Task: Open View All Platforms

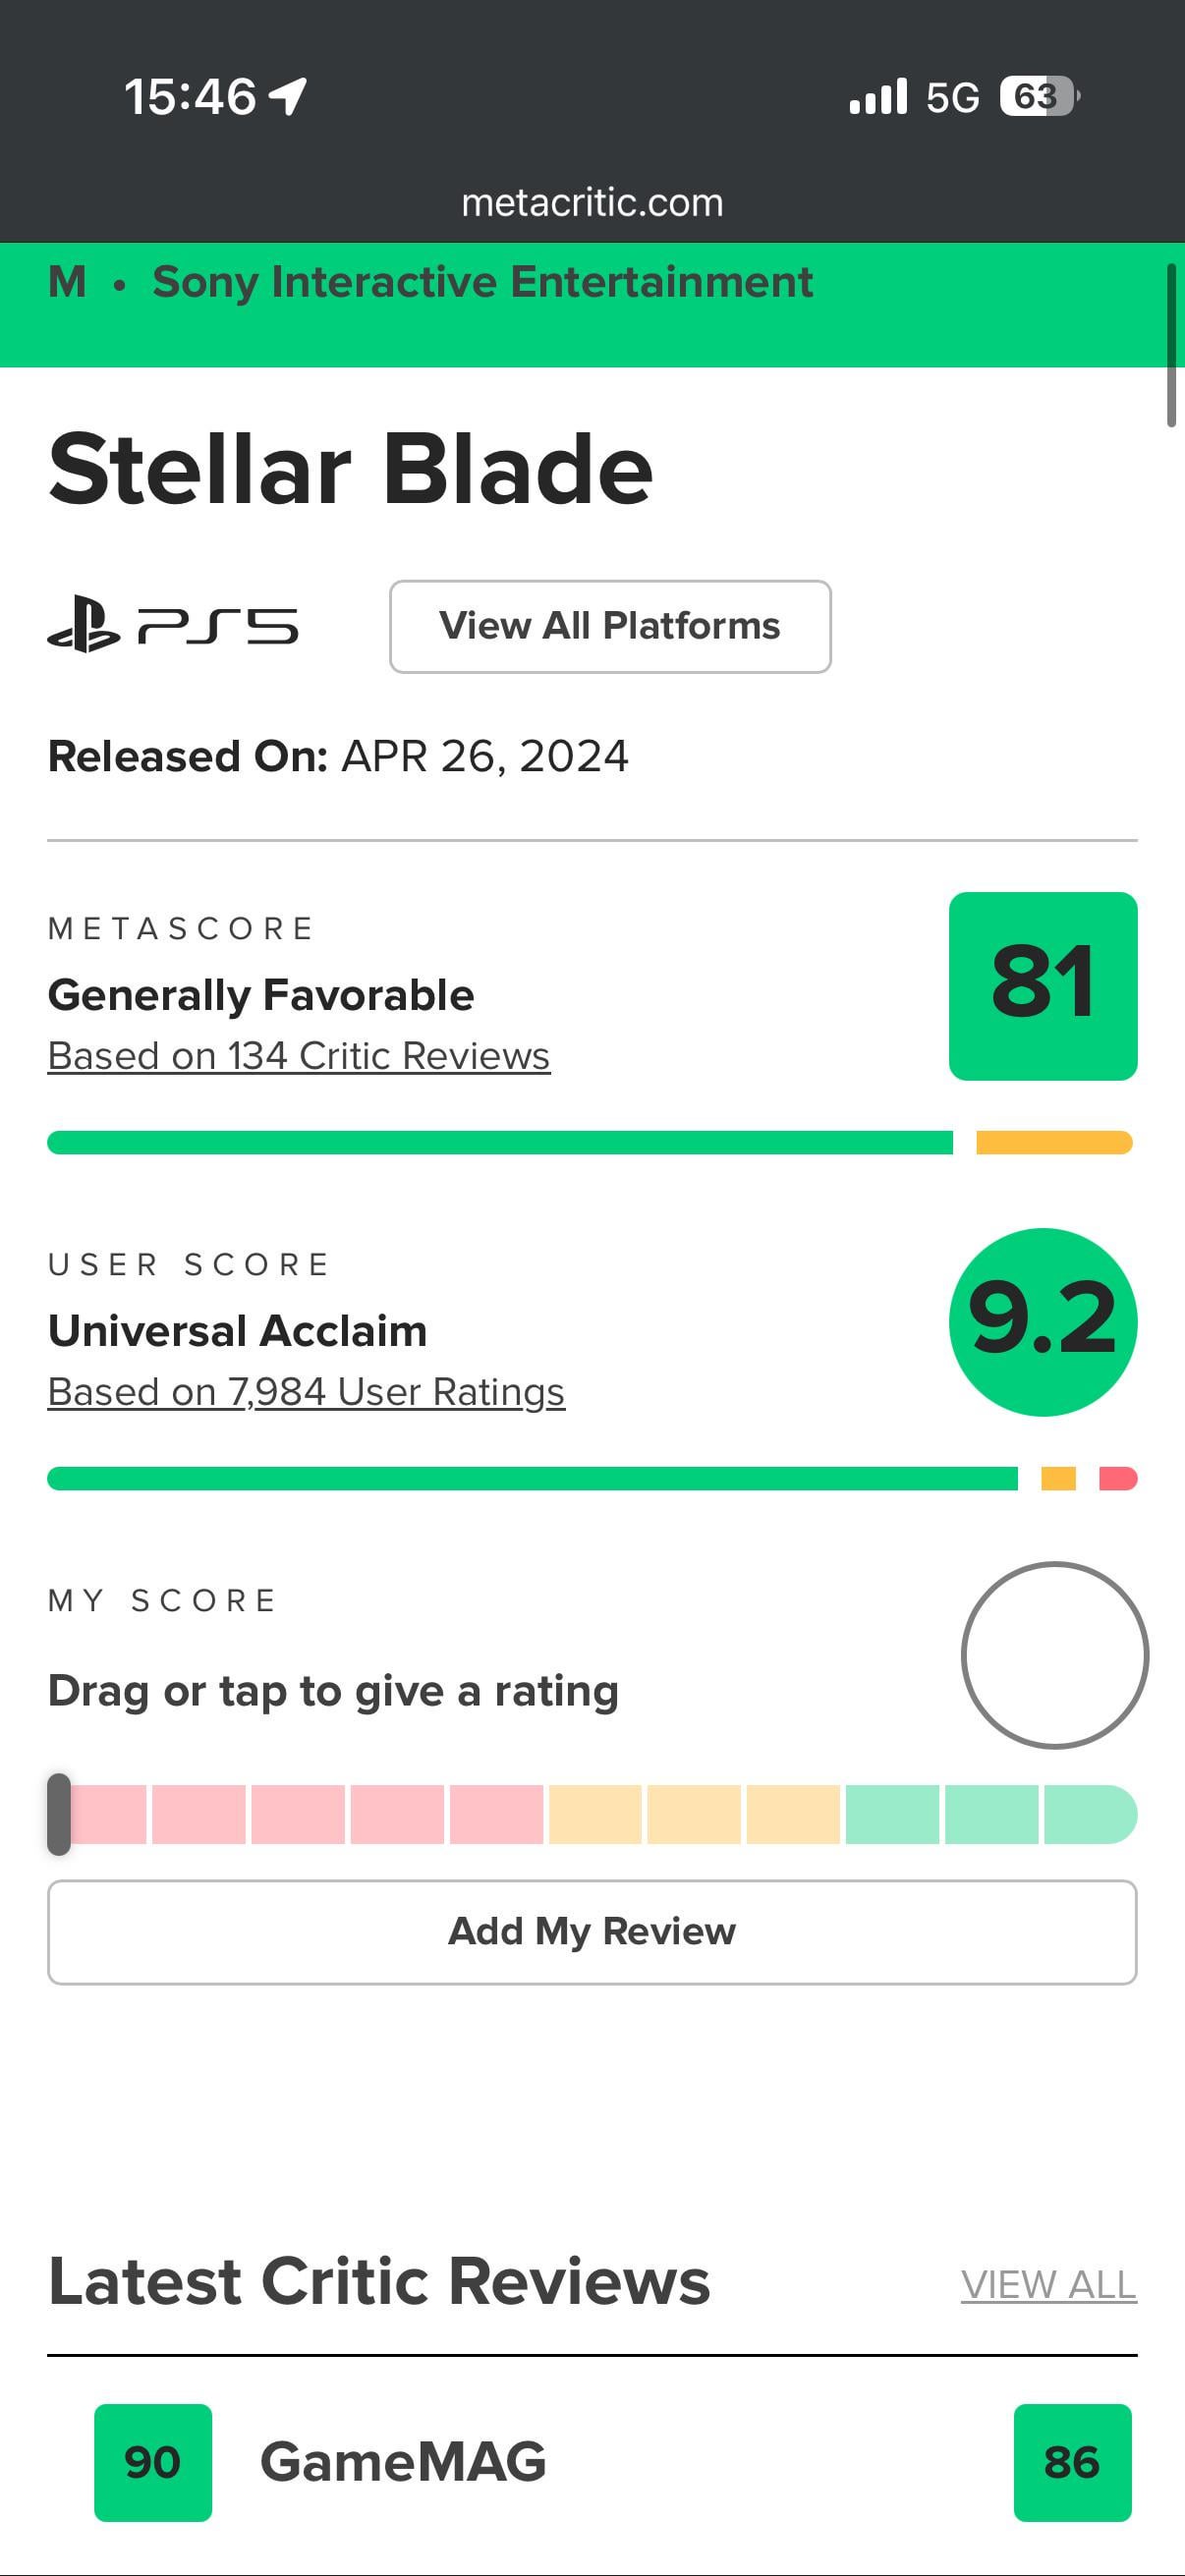Action: [x=610, y=626]
